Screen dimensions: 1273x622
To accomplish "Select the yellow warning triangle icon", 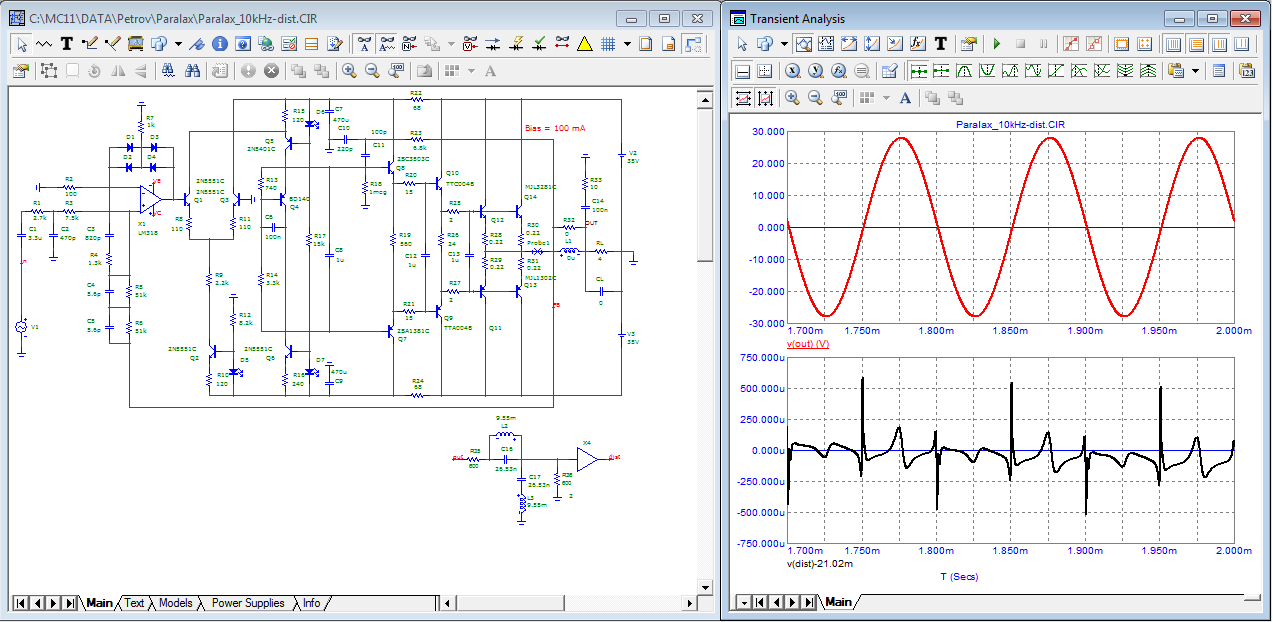I will (x=584, y=44).
